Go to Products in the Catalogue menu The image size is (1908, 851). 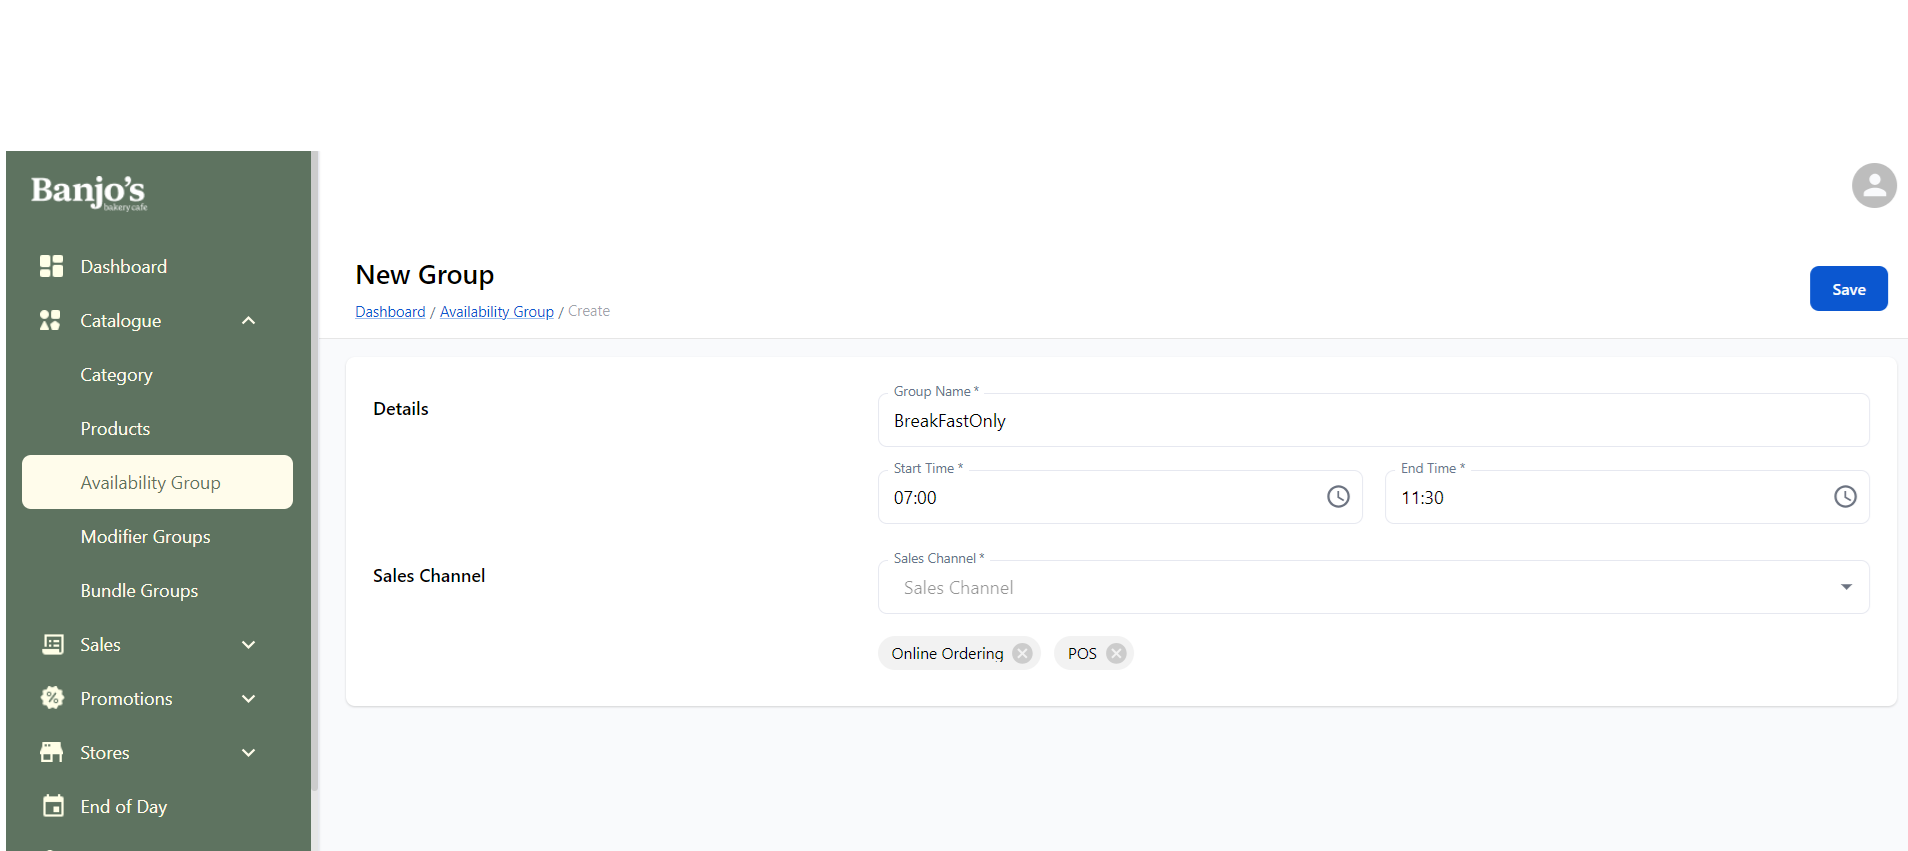pyautogui.click(x=115, y=429)
